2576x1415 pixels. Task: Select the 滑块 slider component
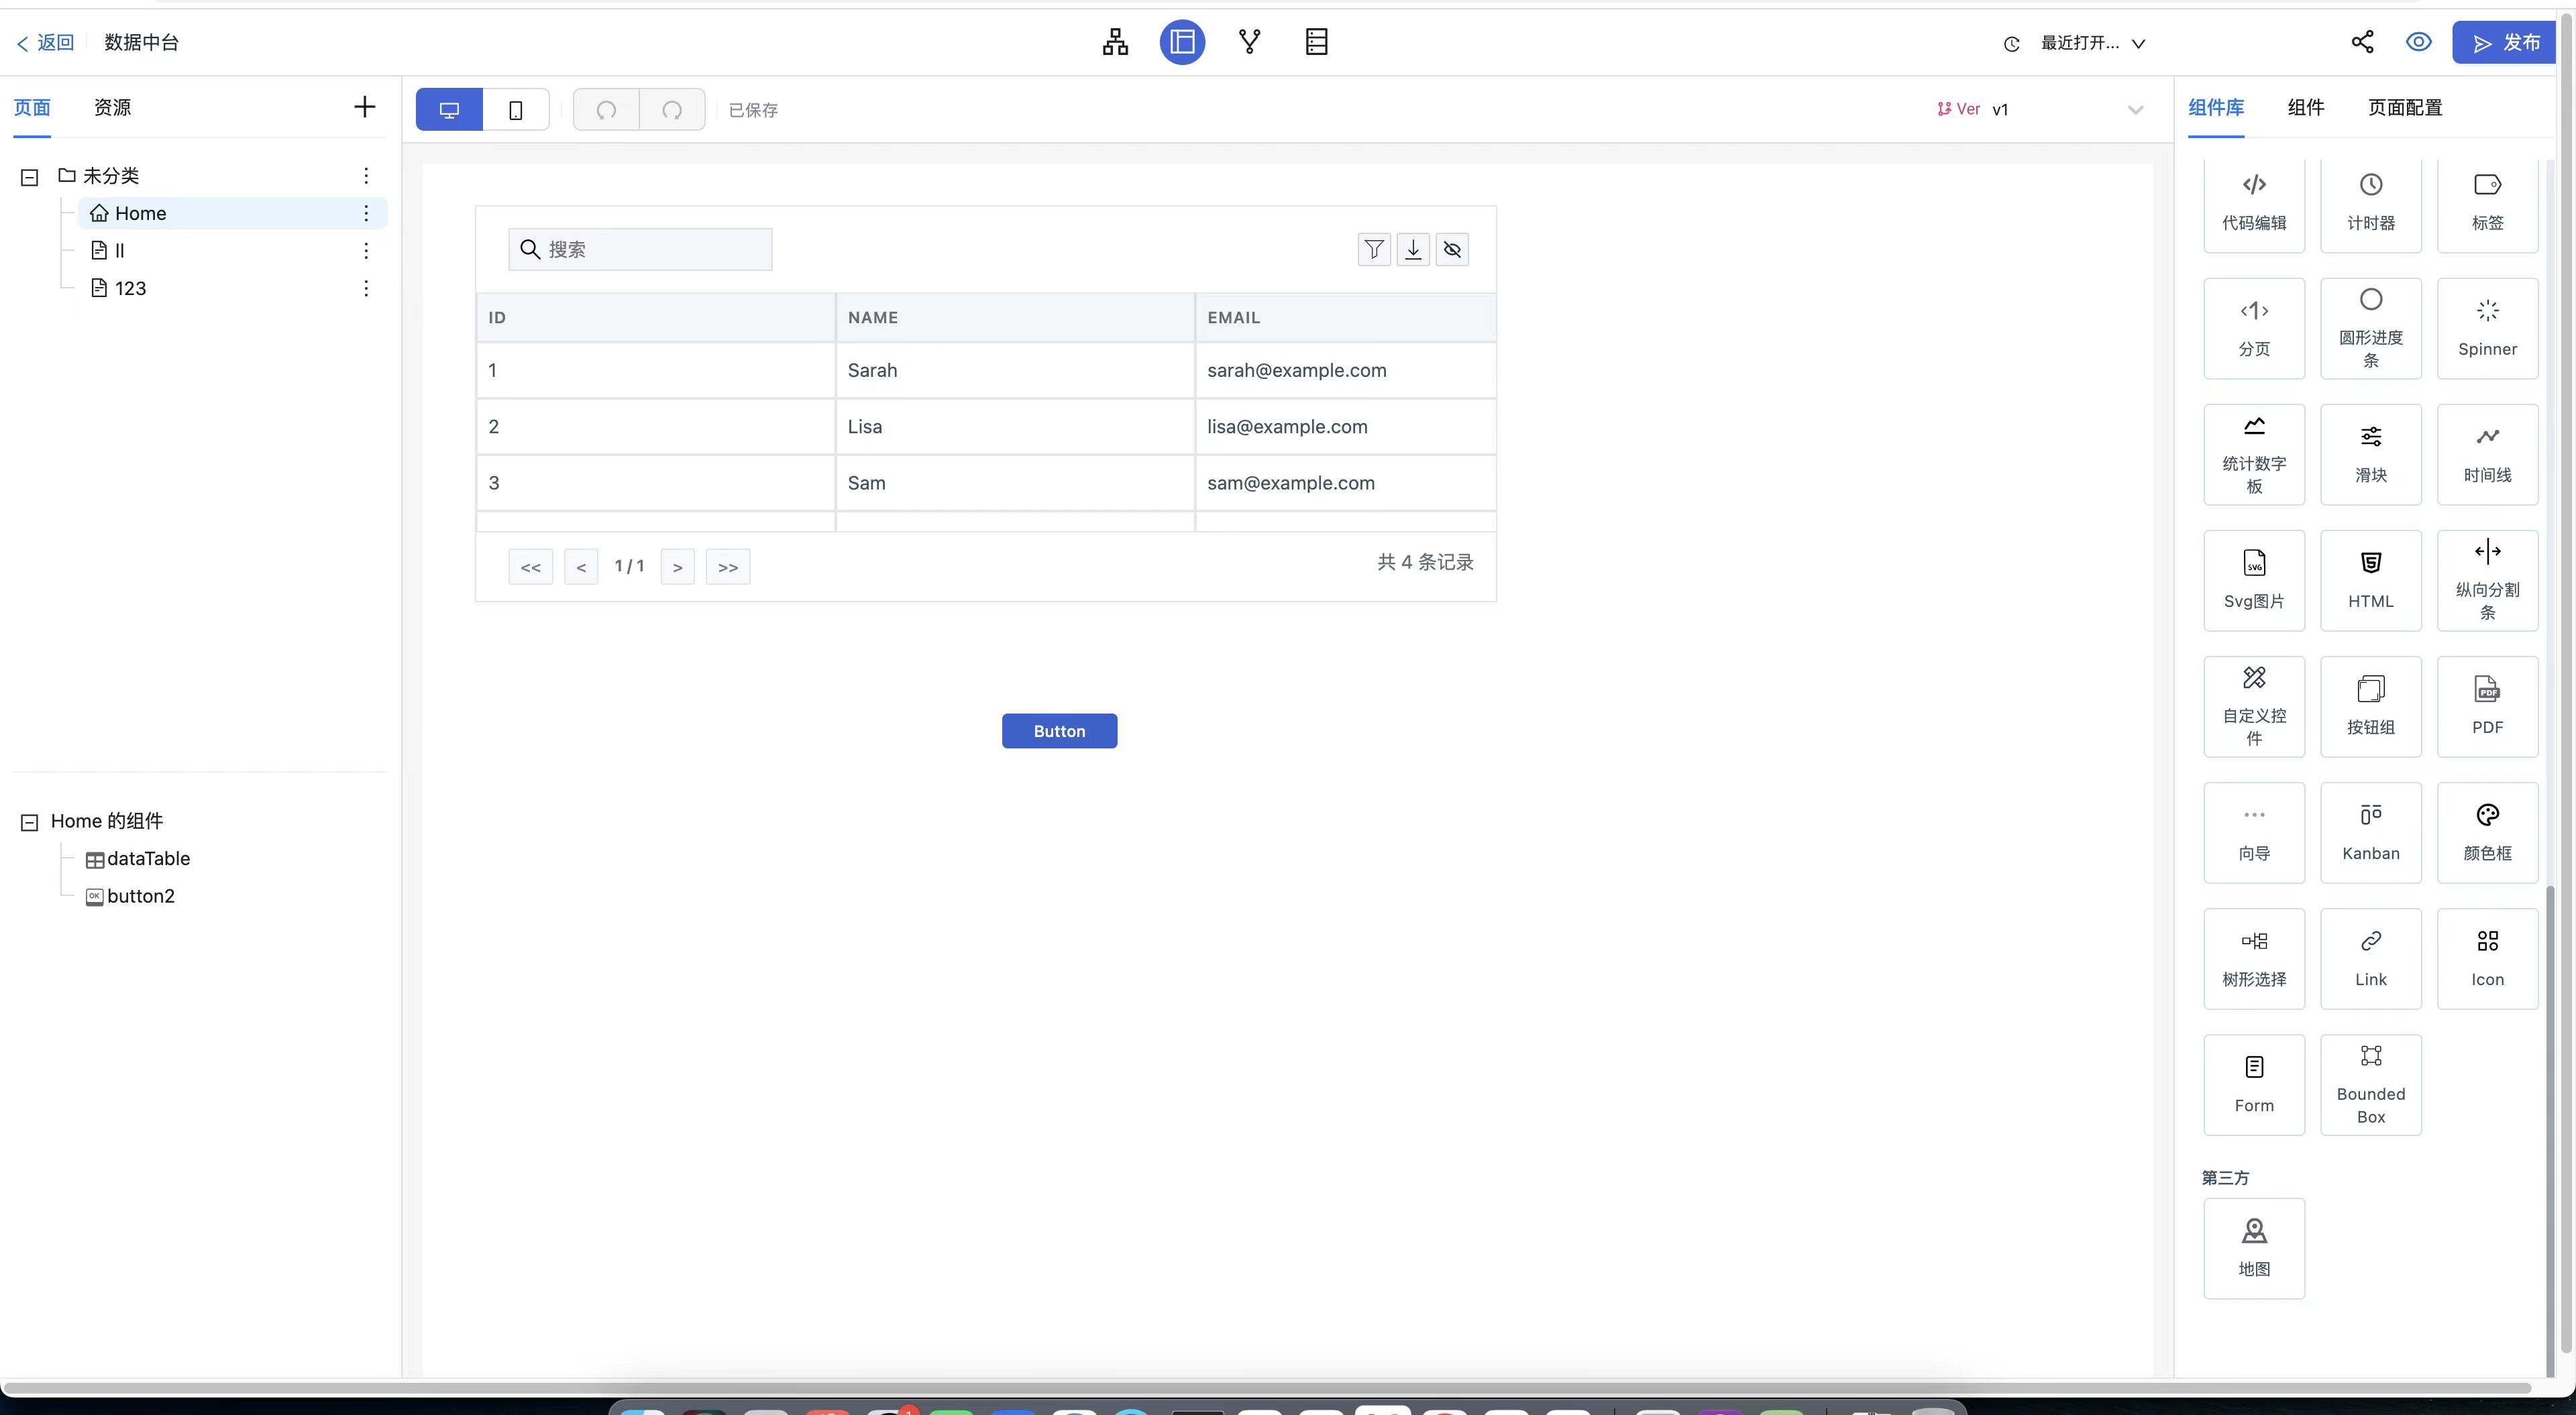[2371, 454]
